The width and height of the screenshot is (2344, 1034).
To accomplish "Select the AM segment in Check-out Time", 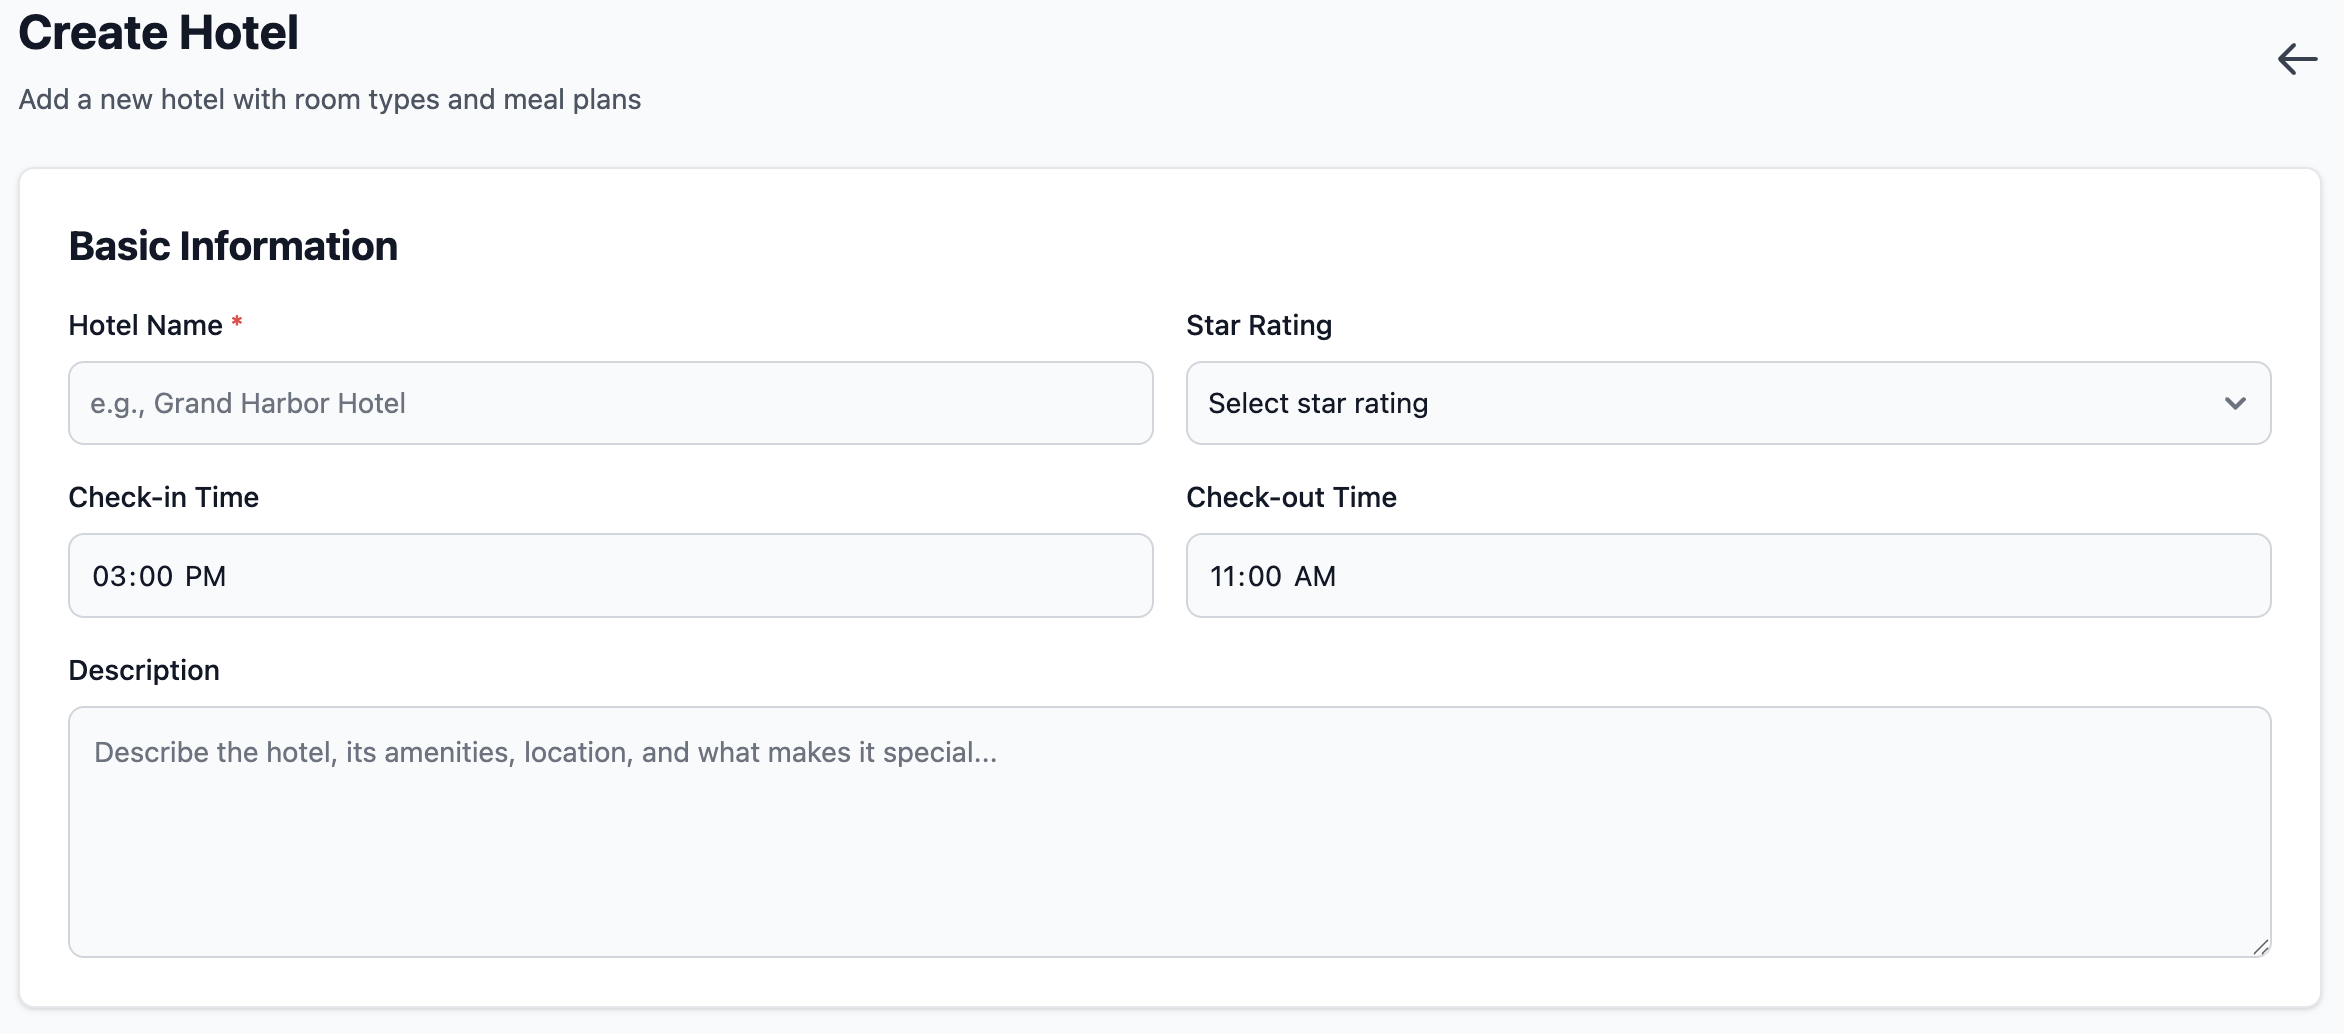I will pos(1315,576).
